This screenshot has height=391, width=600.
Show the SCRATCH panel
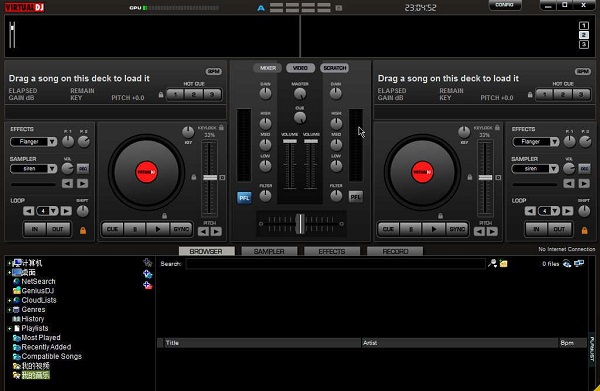tap(334, 68)
